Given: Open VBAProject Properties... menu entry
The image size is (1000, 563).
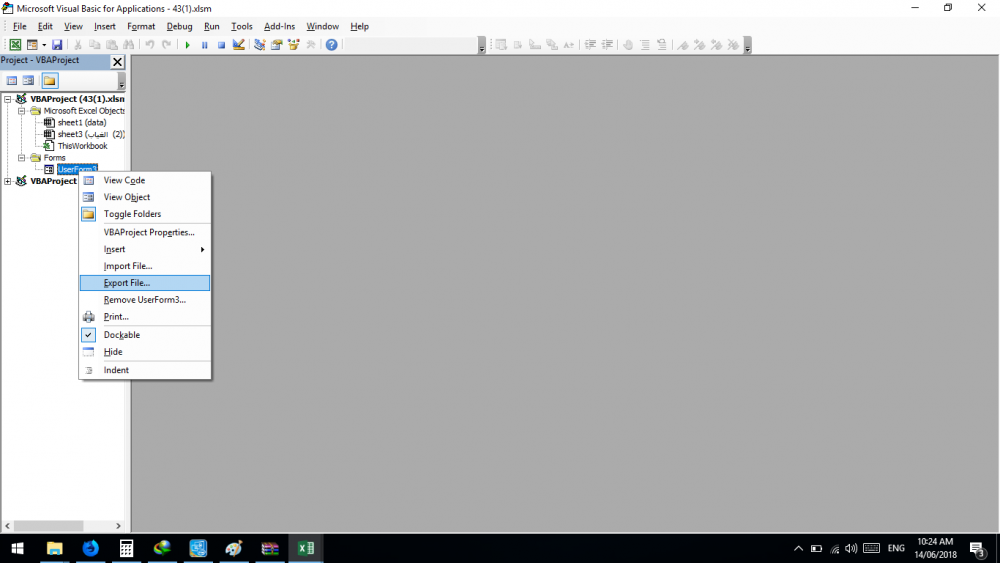Looking at the screenshot, I should coord(145,232).
